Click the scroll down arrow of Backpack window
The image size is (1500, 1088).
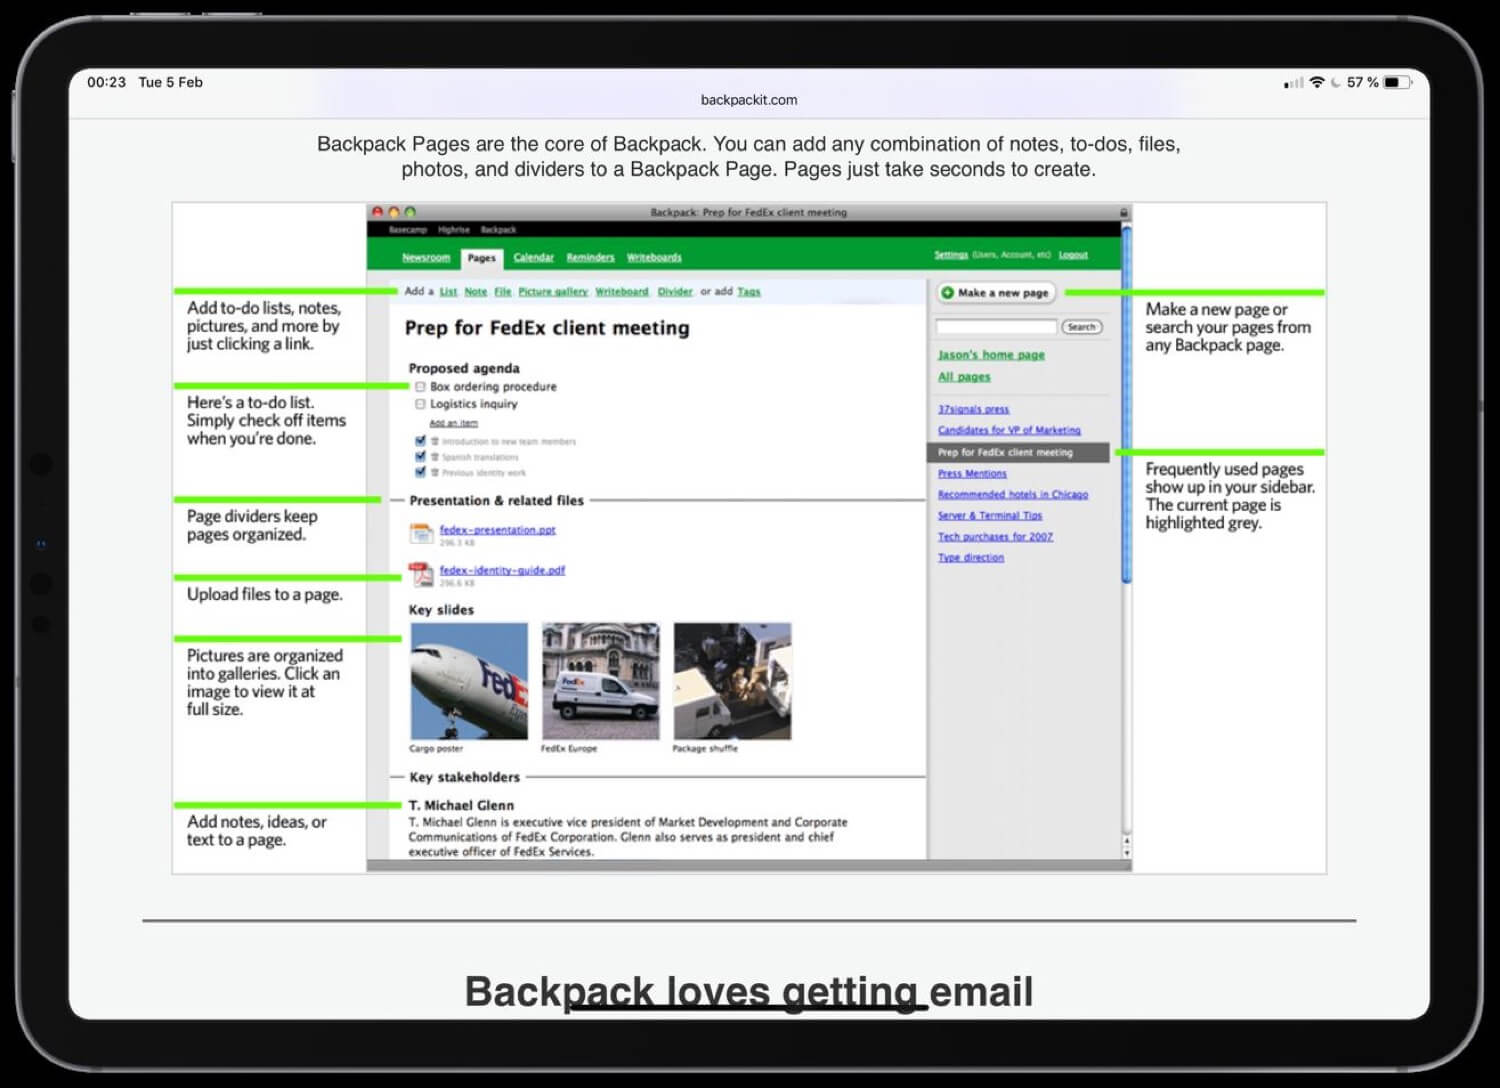click(1127, 853)
